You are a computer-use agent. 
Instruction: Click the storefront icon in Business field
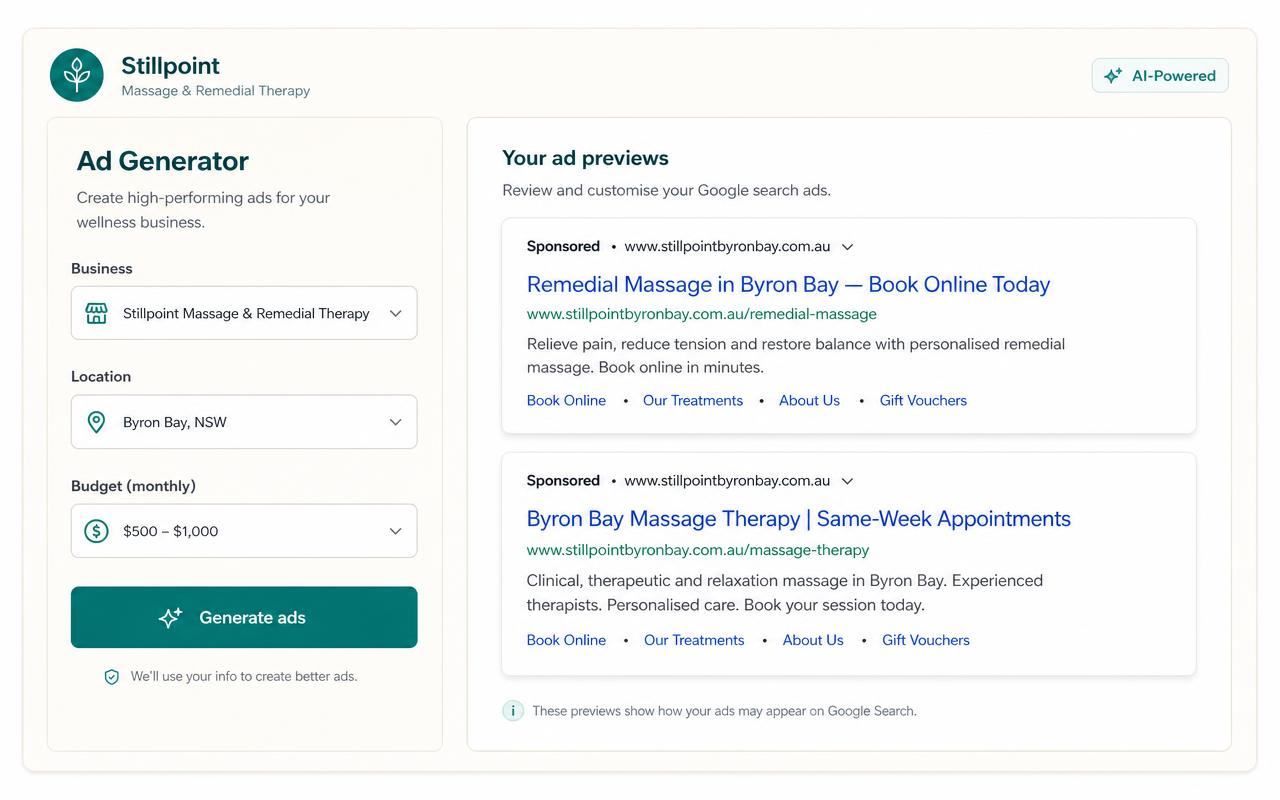[96, 313]
